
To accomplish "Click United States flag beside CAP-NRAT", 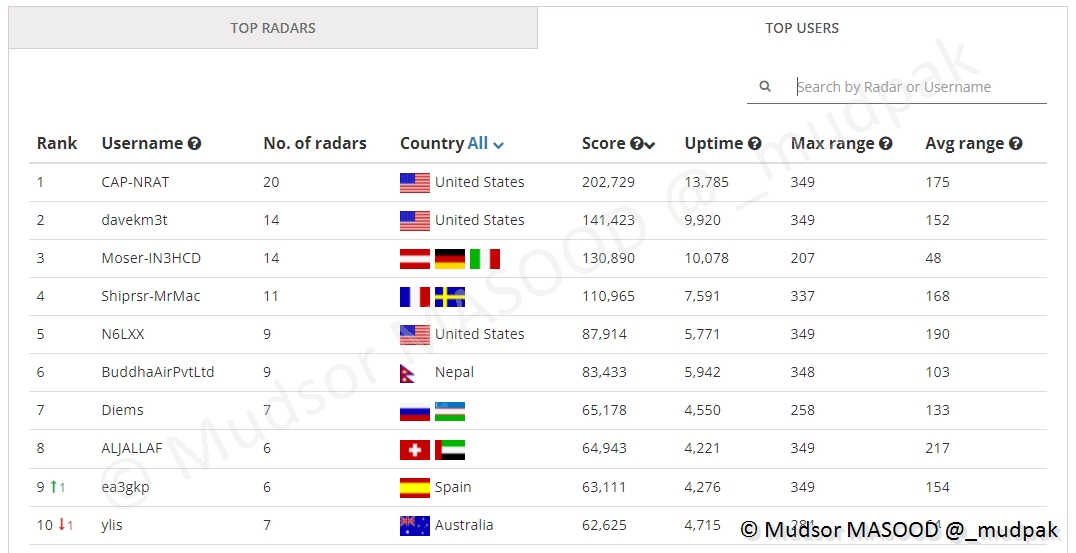I will point(414,183).
